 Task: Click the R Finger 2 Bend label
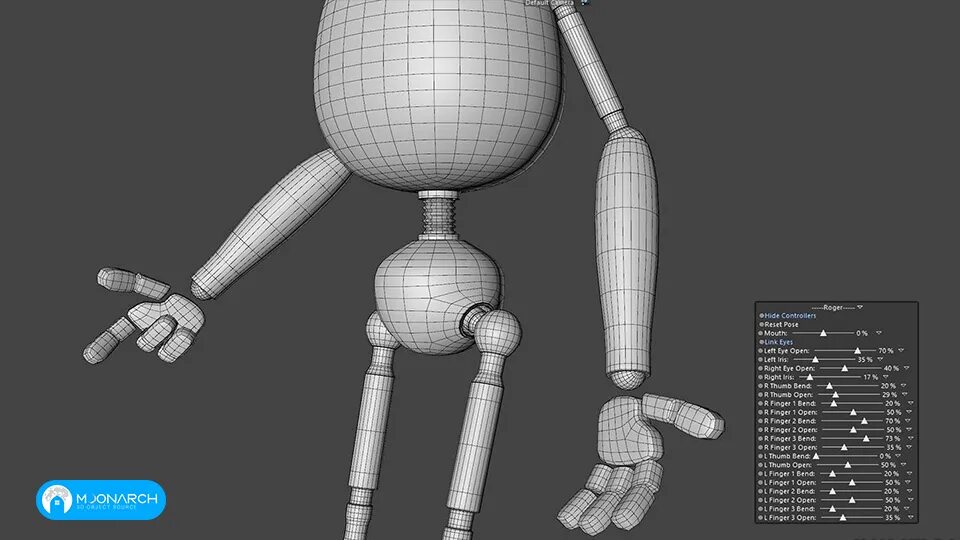pos(790,421)
